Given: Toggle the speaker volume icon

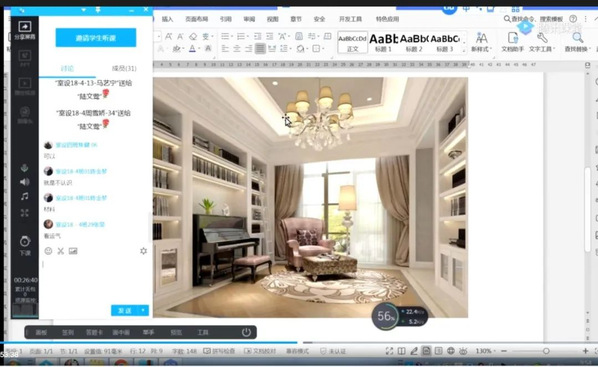Looking at the screenshot, I should coord(24,182).
